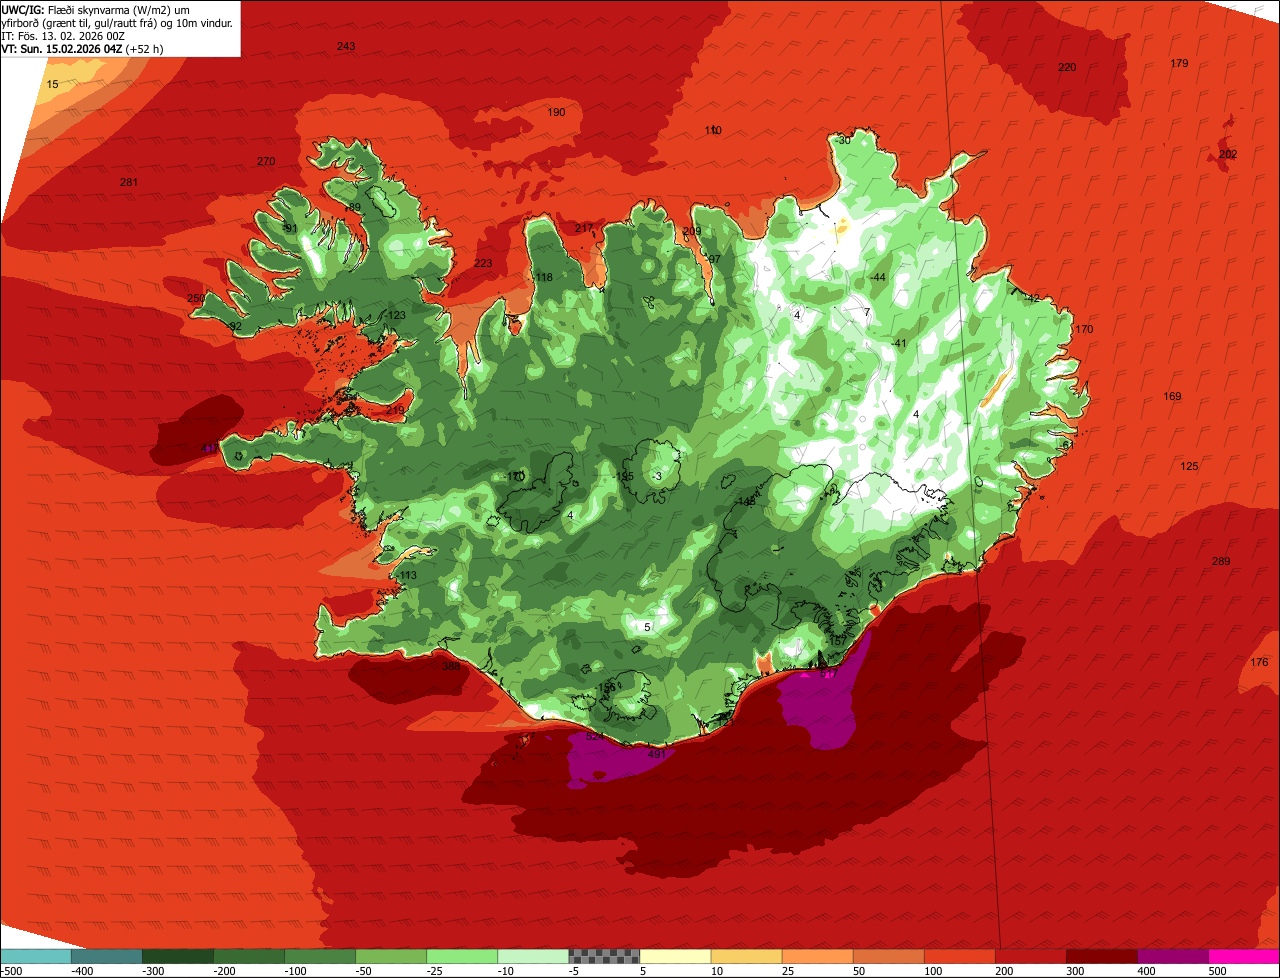Image resolution: width=1280 pixels, height=978 pixels.
Task: Click the '281' value in the northwest sea
Action: [128, 182]
